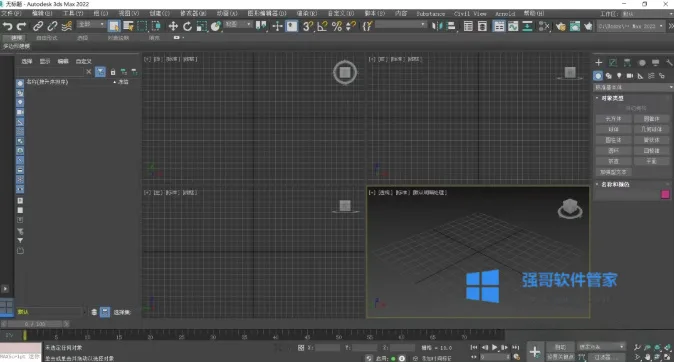This screenshot has height=362, width=674.
Task: Click the Play Animation button
Action: [x=495, y=347]
